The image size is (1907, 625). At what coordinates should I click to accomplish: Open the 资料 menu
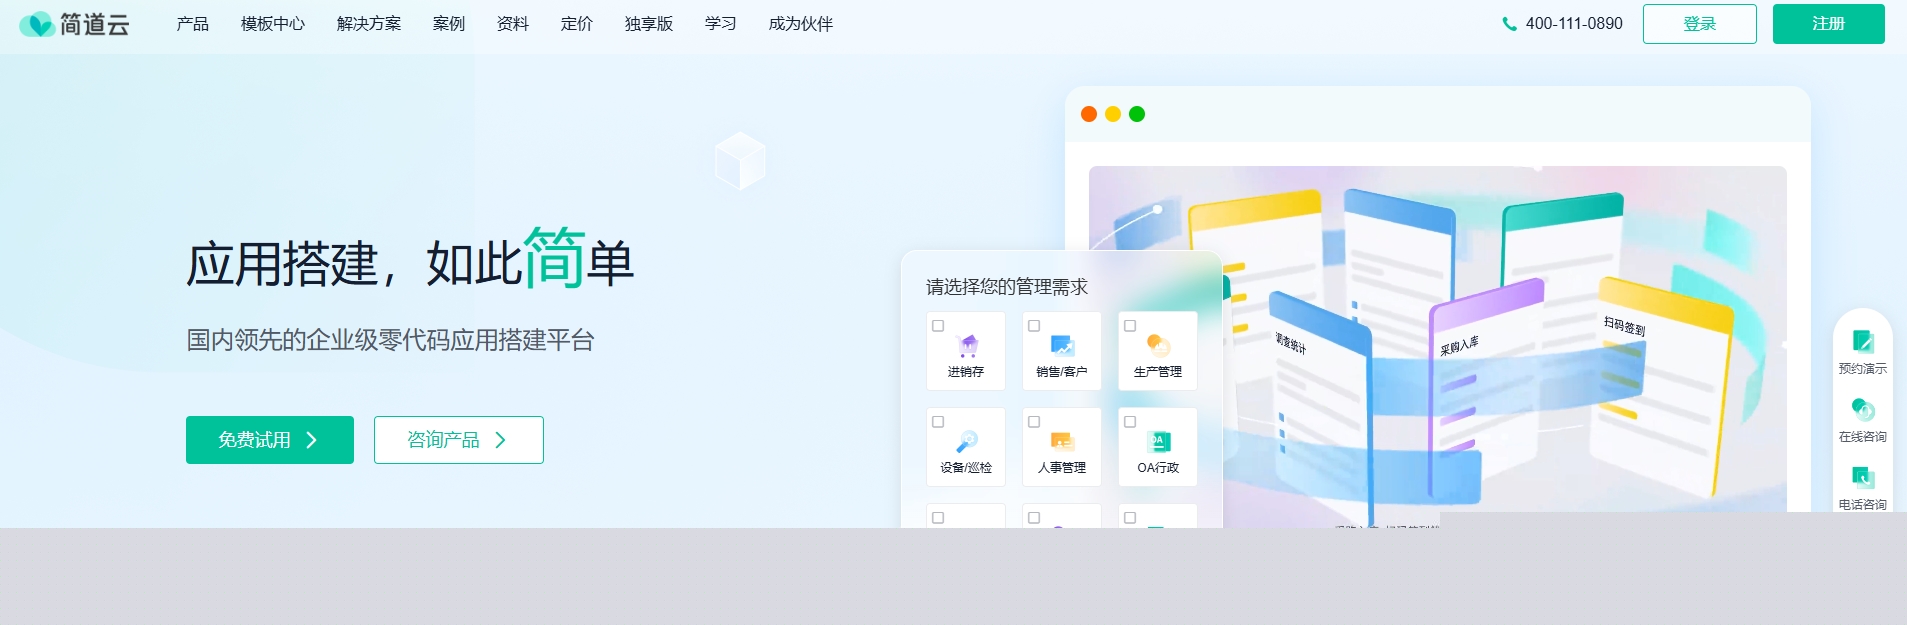[513, 24]
